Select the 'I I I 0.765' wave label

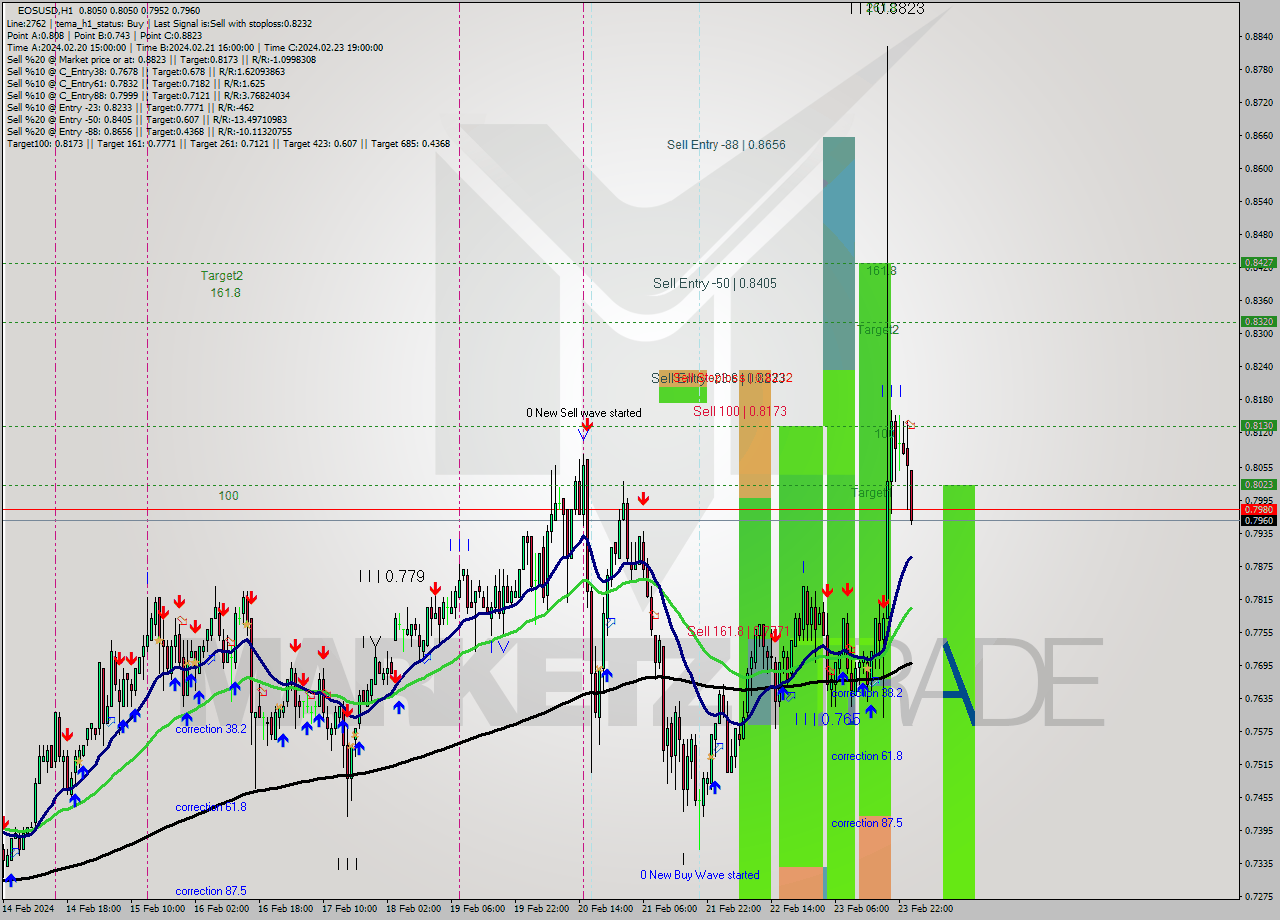coord(827,719)
